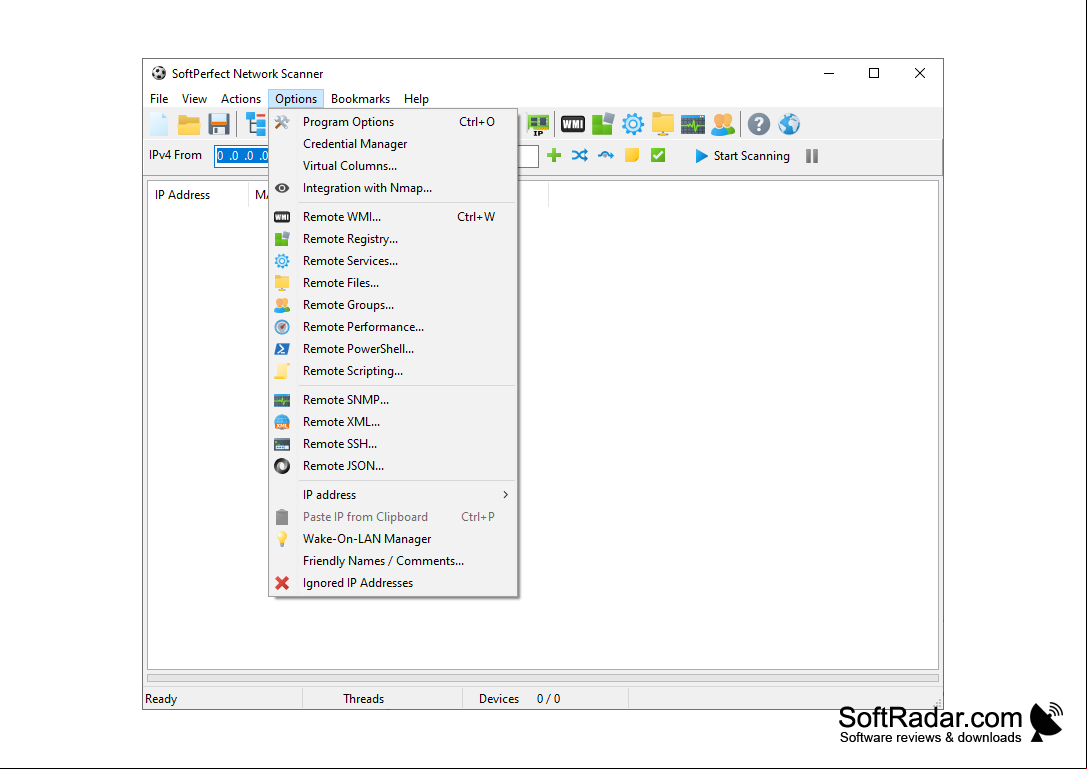Click the SNMP monitor toolbar icon
1087x769 pixels.
[693, 124]
